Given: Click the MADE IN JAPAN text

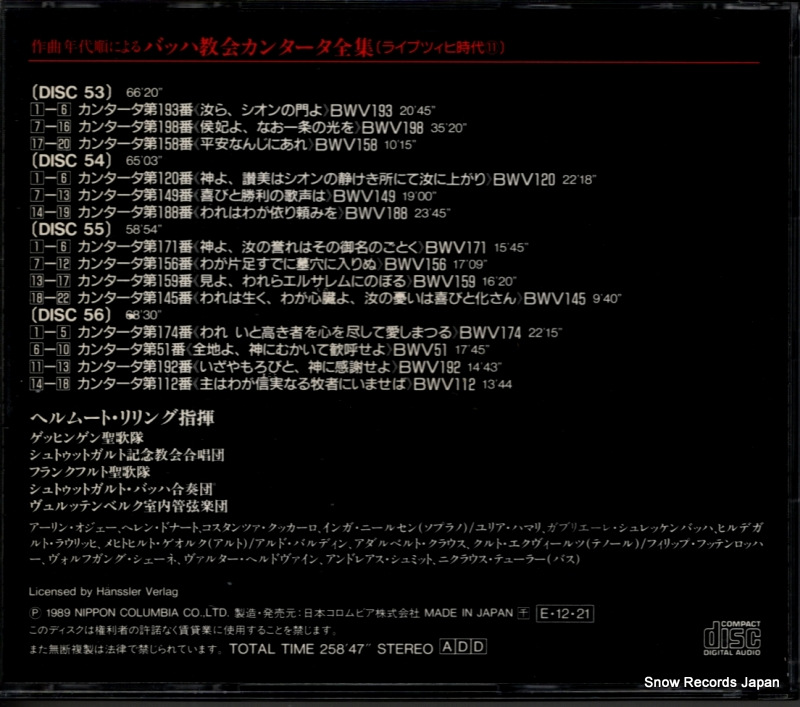Looking at the screenshot, I should point(468,613).
